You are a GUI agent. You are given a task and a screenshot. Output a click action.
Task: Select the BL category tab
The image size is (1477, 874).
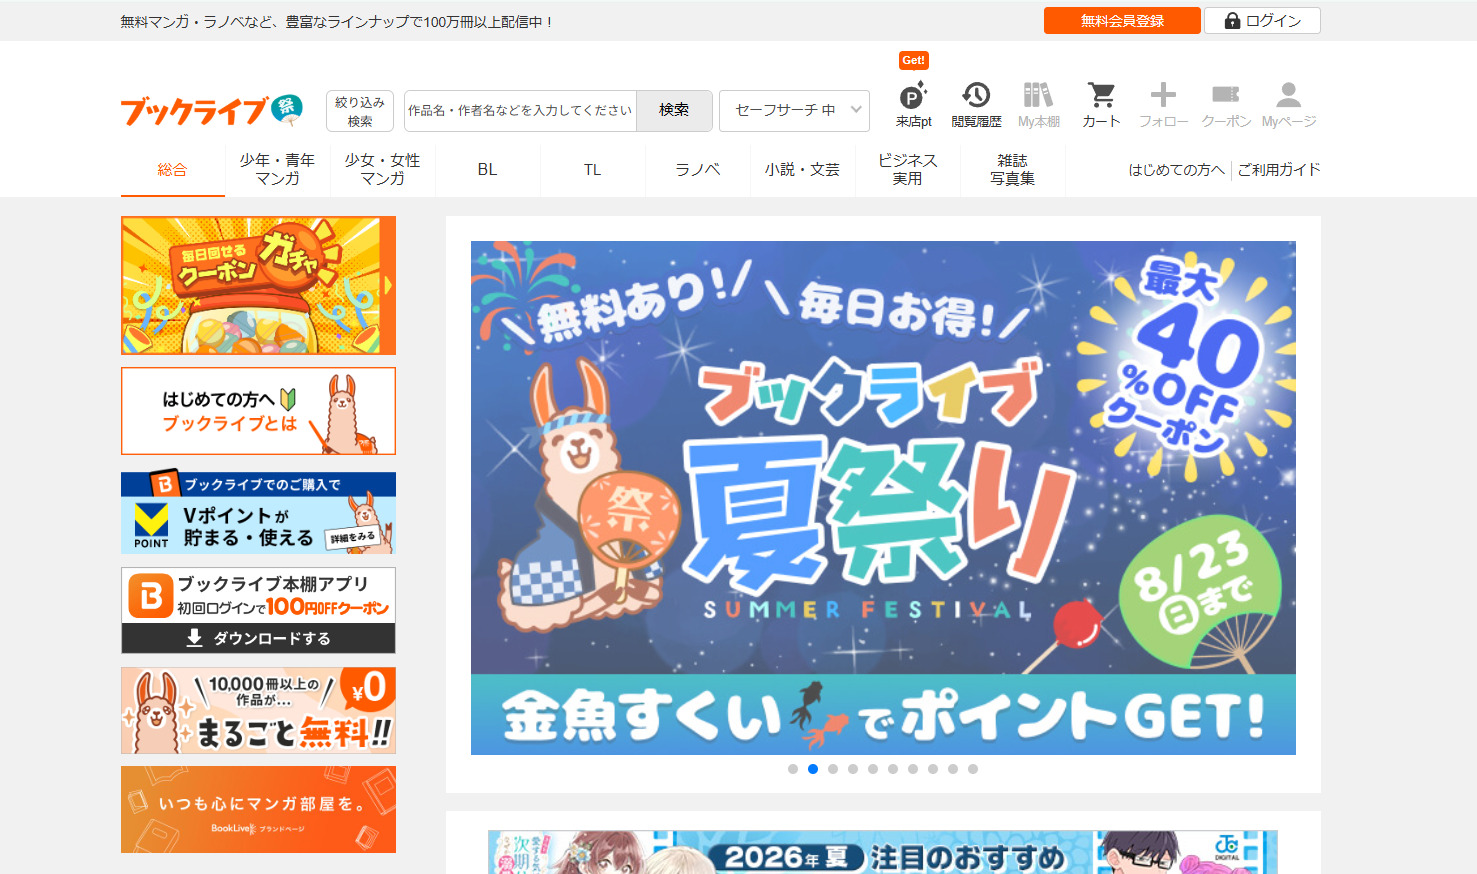tap(487, 170)
